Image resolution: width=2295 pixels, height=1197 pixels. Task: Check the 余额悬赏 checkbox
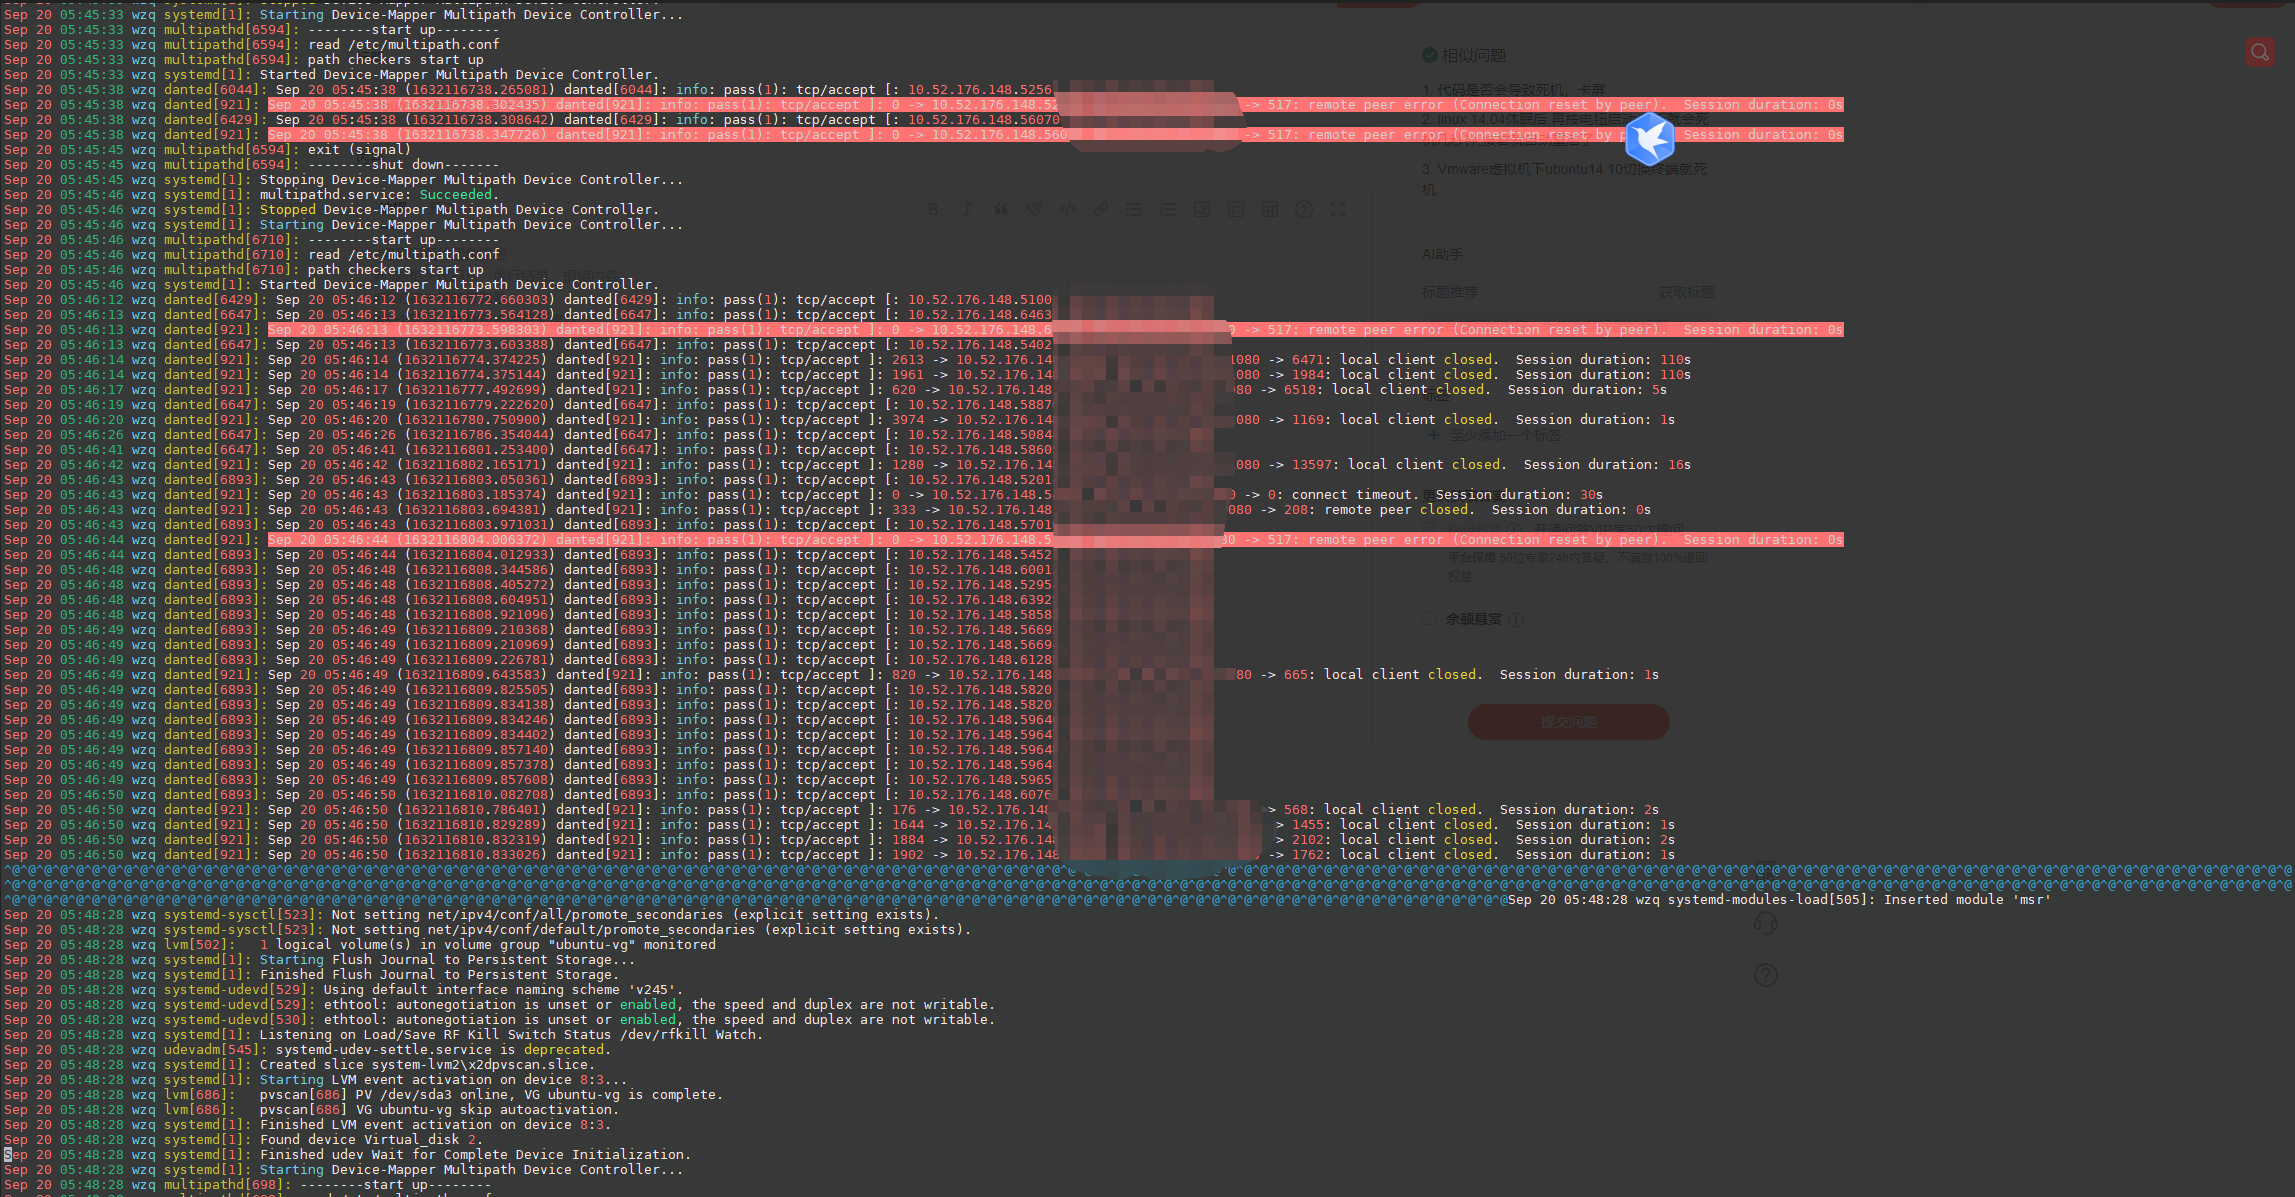pyautogui.click(x=1429, y=619)
